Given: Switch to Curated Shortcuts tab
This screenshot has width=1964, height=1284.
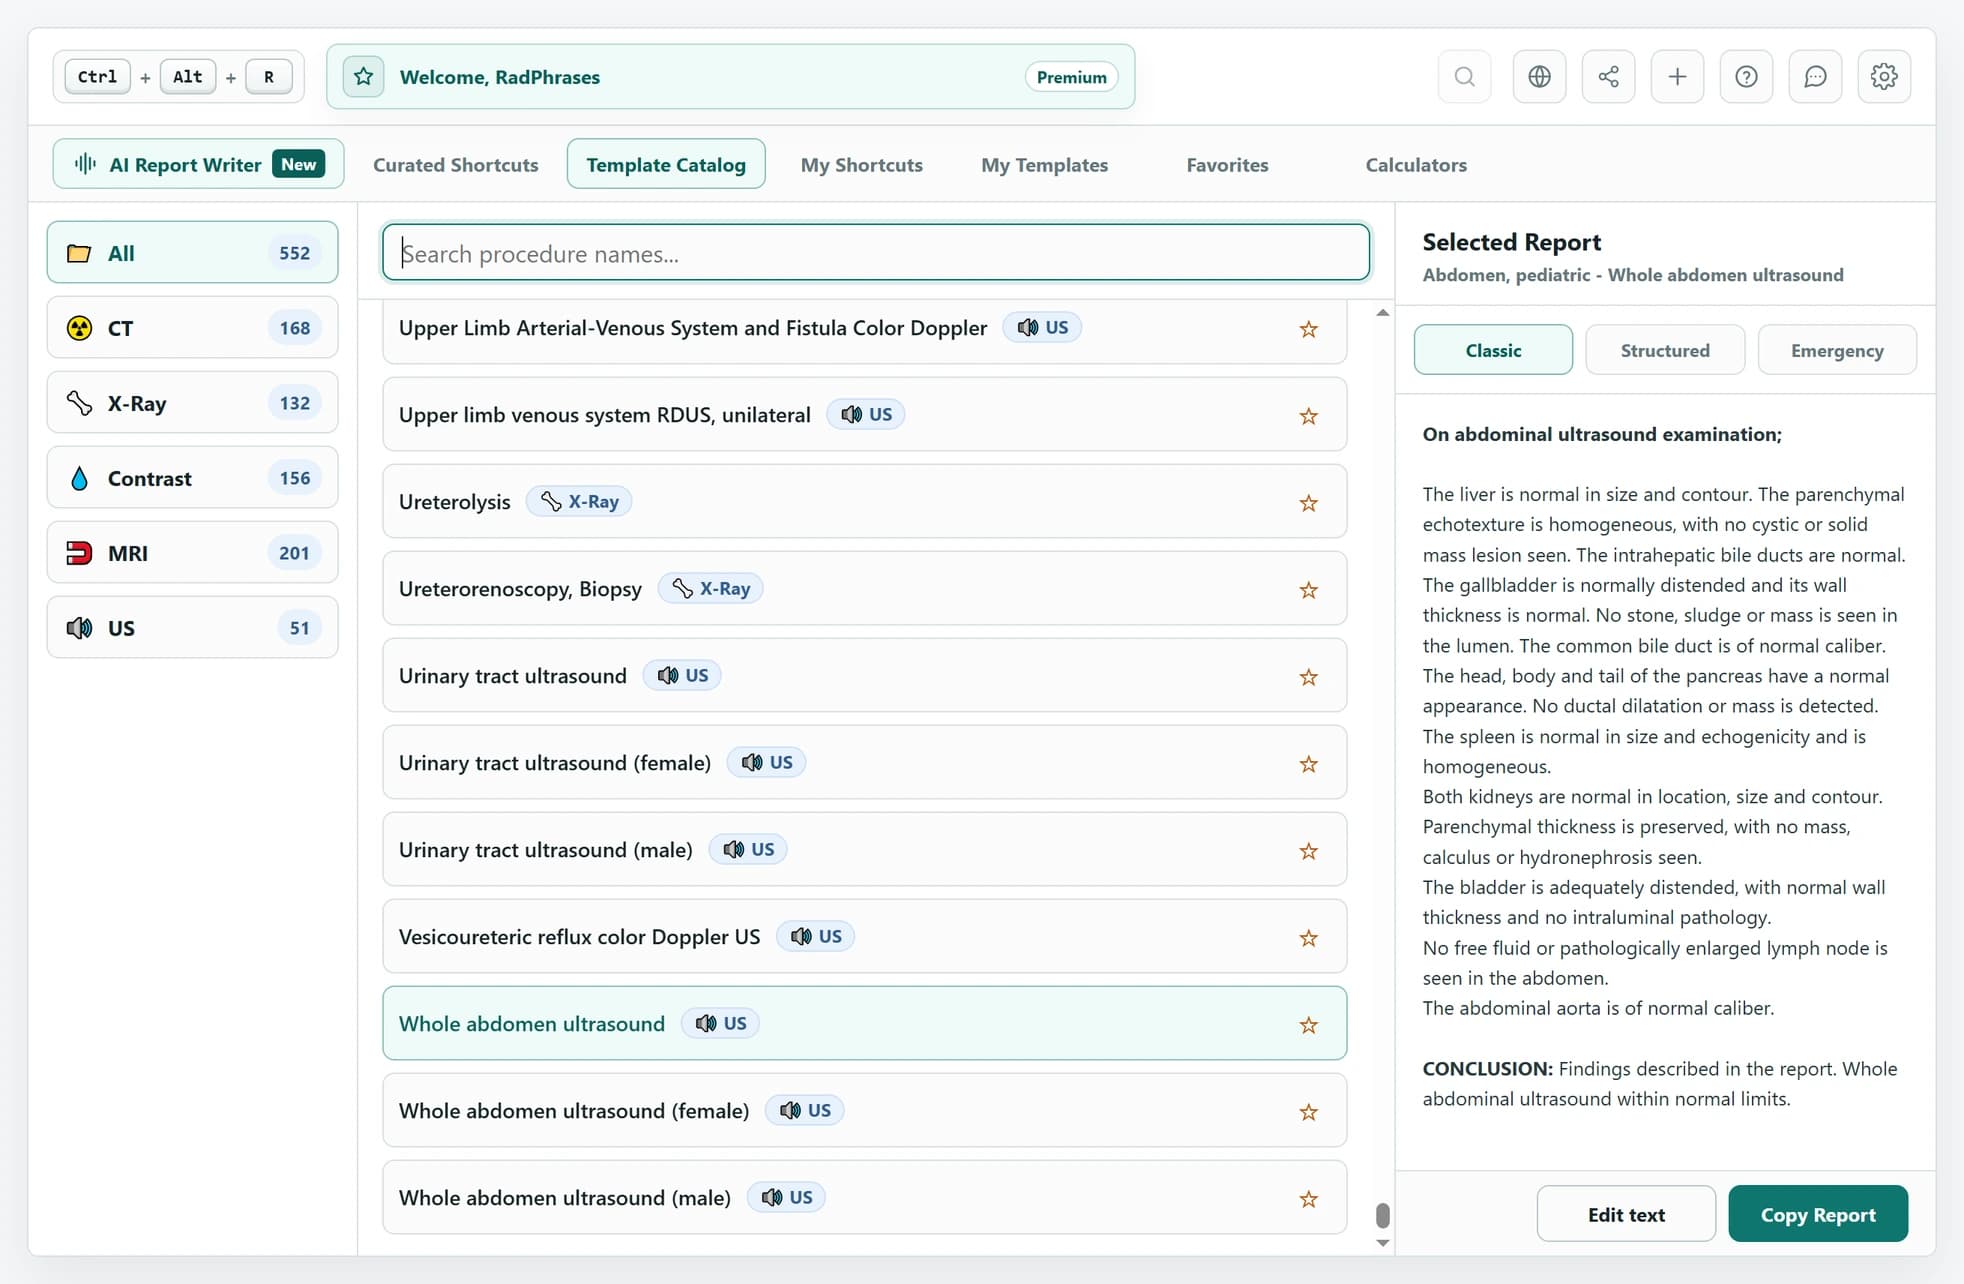Looking at the screenshot, I should tap(456, 165).
